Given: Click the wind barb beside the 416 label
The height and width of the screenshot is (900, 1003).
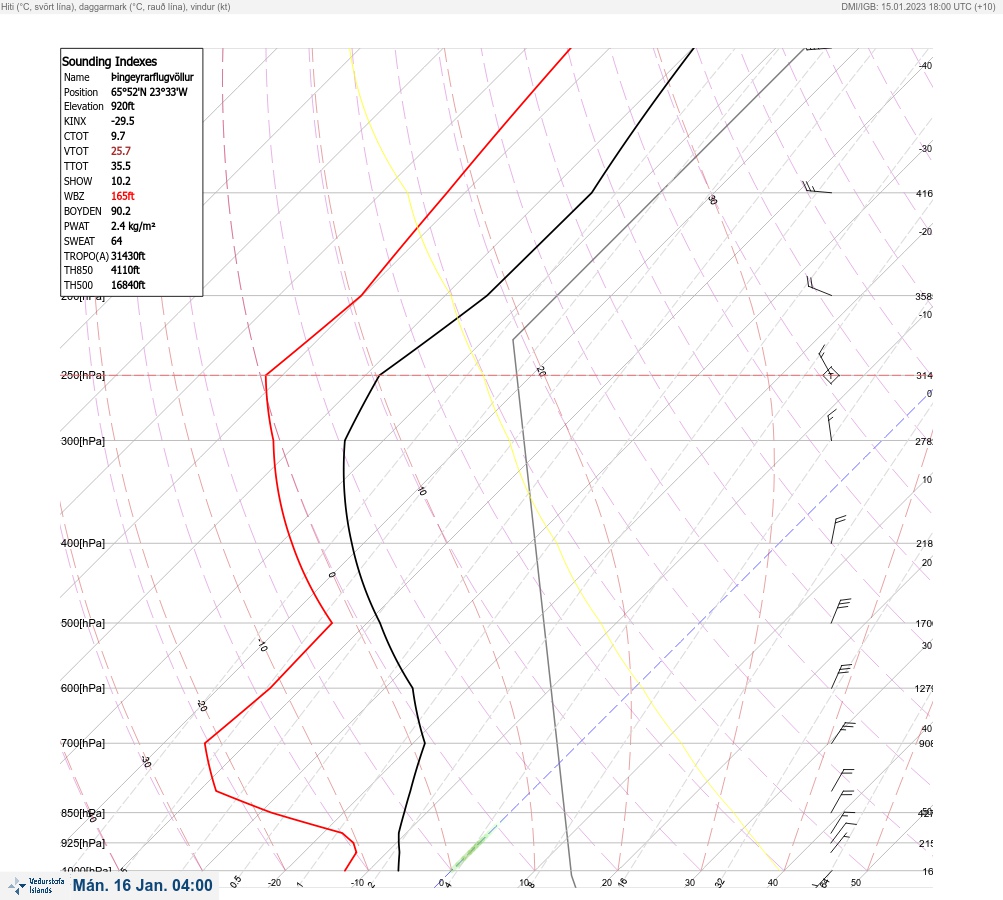Looking at the screenshot, I should [x=817, y=187].
